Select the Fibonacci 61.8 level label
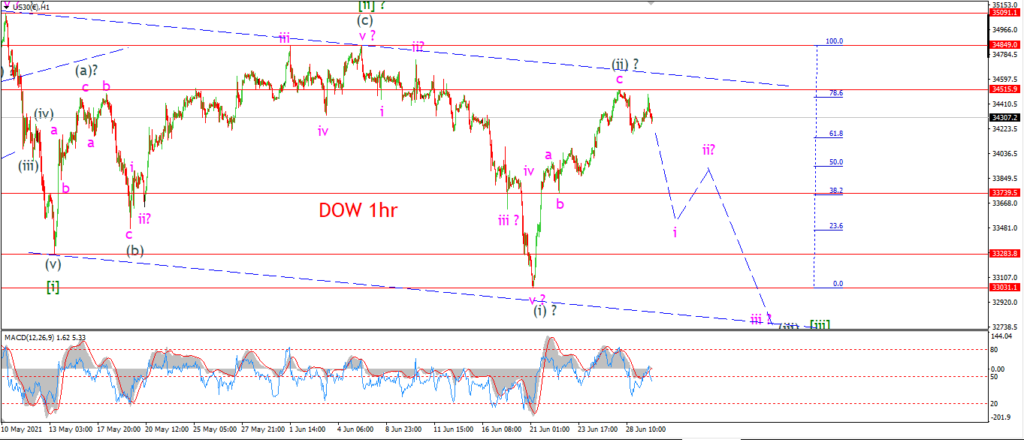 point(836,133)
